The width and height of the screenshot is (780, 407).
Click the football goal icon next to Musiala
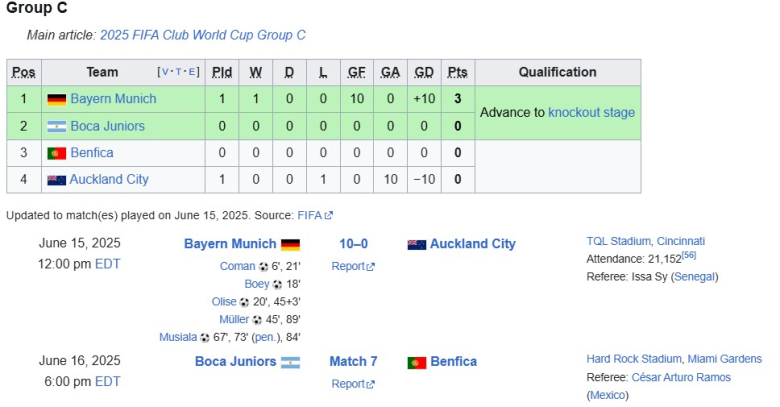pos(205,338)
